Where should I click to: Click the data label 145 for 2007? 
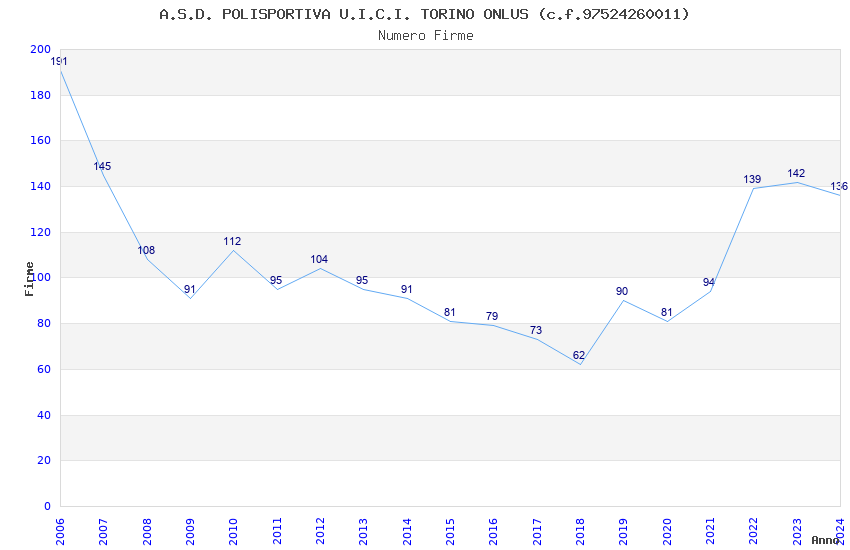[102, 166]
